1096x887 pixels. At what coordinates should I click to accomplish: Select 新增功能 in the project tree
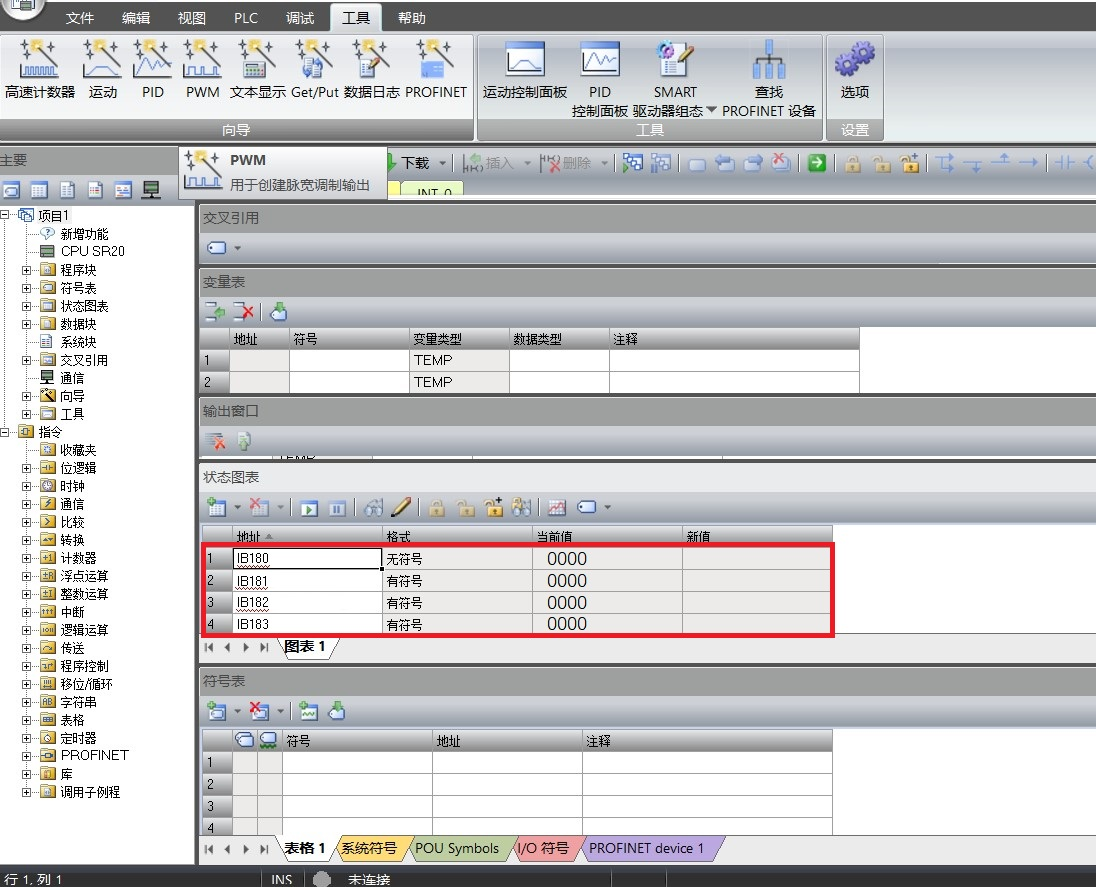[84, 233]
